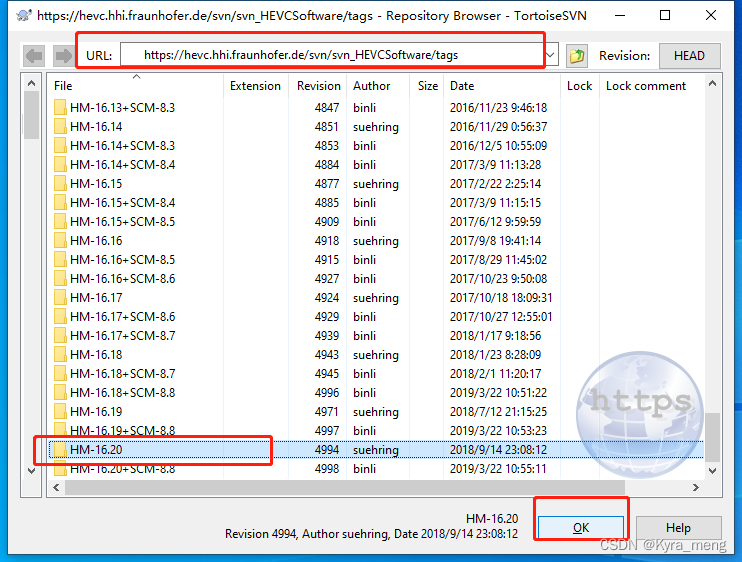
Task: Click revision number 4994
Action: [x=327, y=449]
